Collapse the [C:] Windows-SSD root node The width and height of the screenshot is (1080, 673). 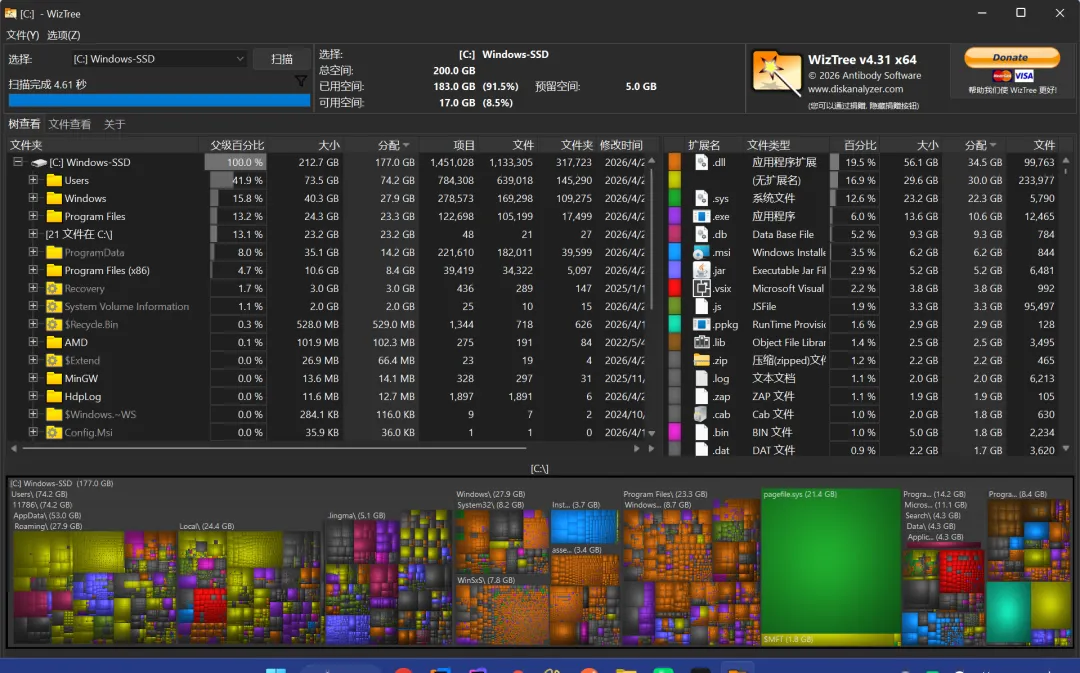(18, 163)
